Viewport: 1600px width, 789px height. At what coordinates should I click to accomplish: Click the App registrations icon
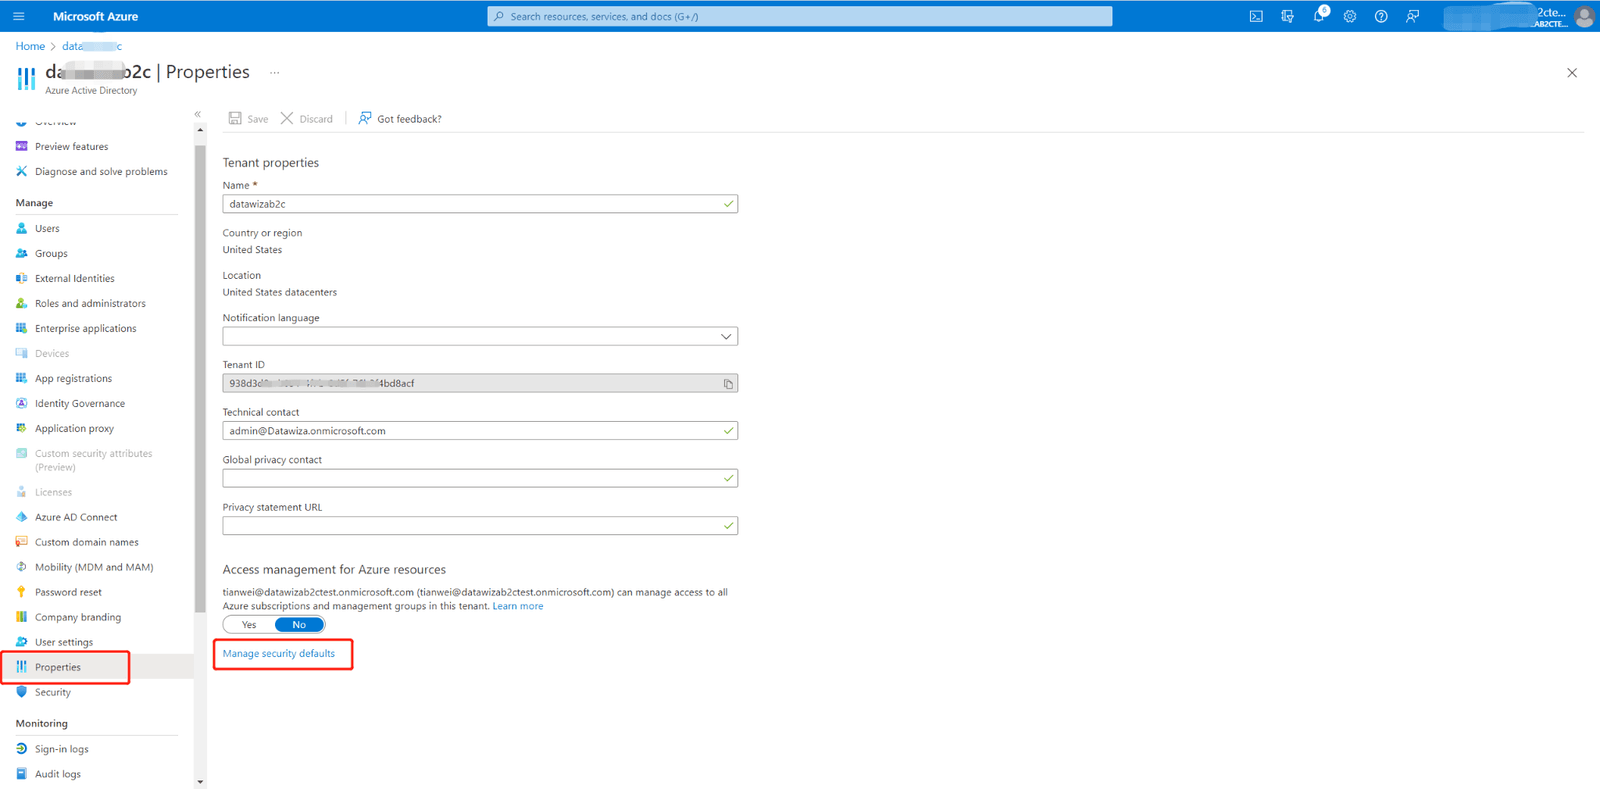22,378
